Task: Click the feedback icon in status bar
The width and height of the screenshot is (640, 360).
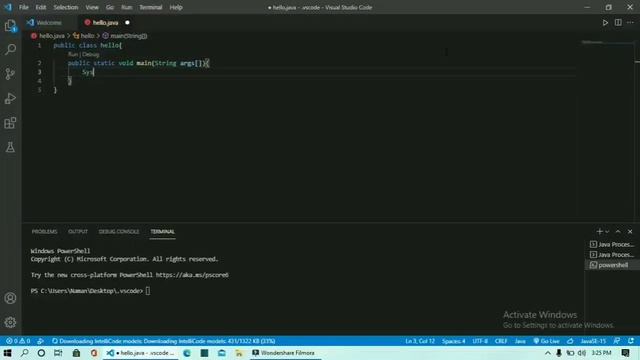Action: coord(617,341)
